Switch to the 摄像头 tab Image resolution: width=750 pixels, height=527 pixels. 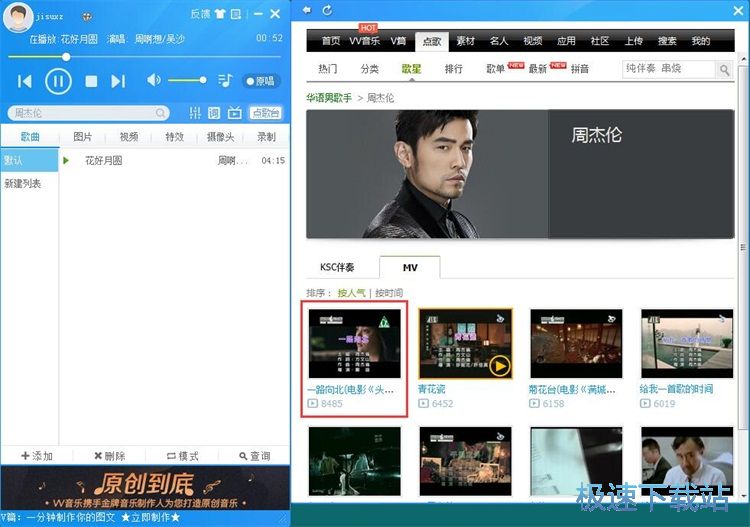click(x=221, y=137)
